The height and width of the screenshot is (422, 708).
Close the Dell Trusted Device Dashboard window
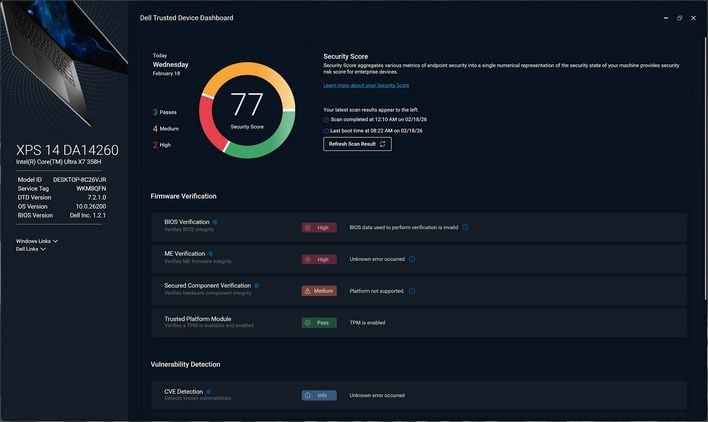click(693, 18)
